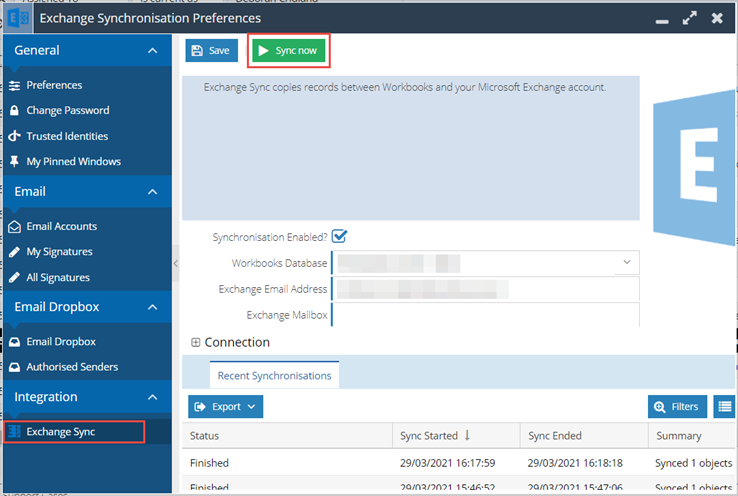Click the Sync Ended column header

(x=584, y=436)
